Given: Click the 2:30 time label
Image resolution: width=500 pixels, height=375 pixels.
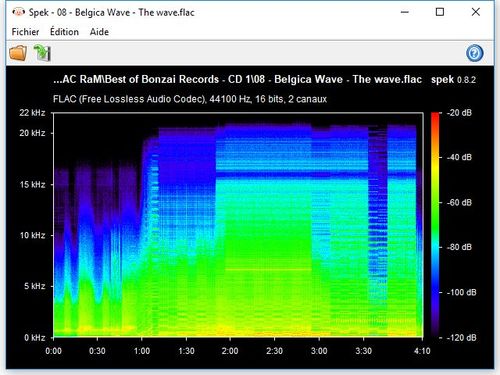Looking at the screenshot, I should click(274, 351).
